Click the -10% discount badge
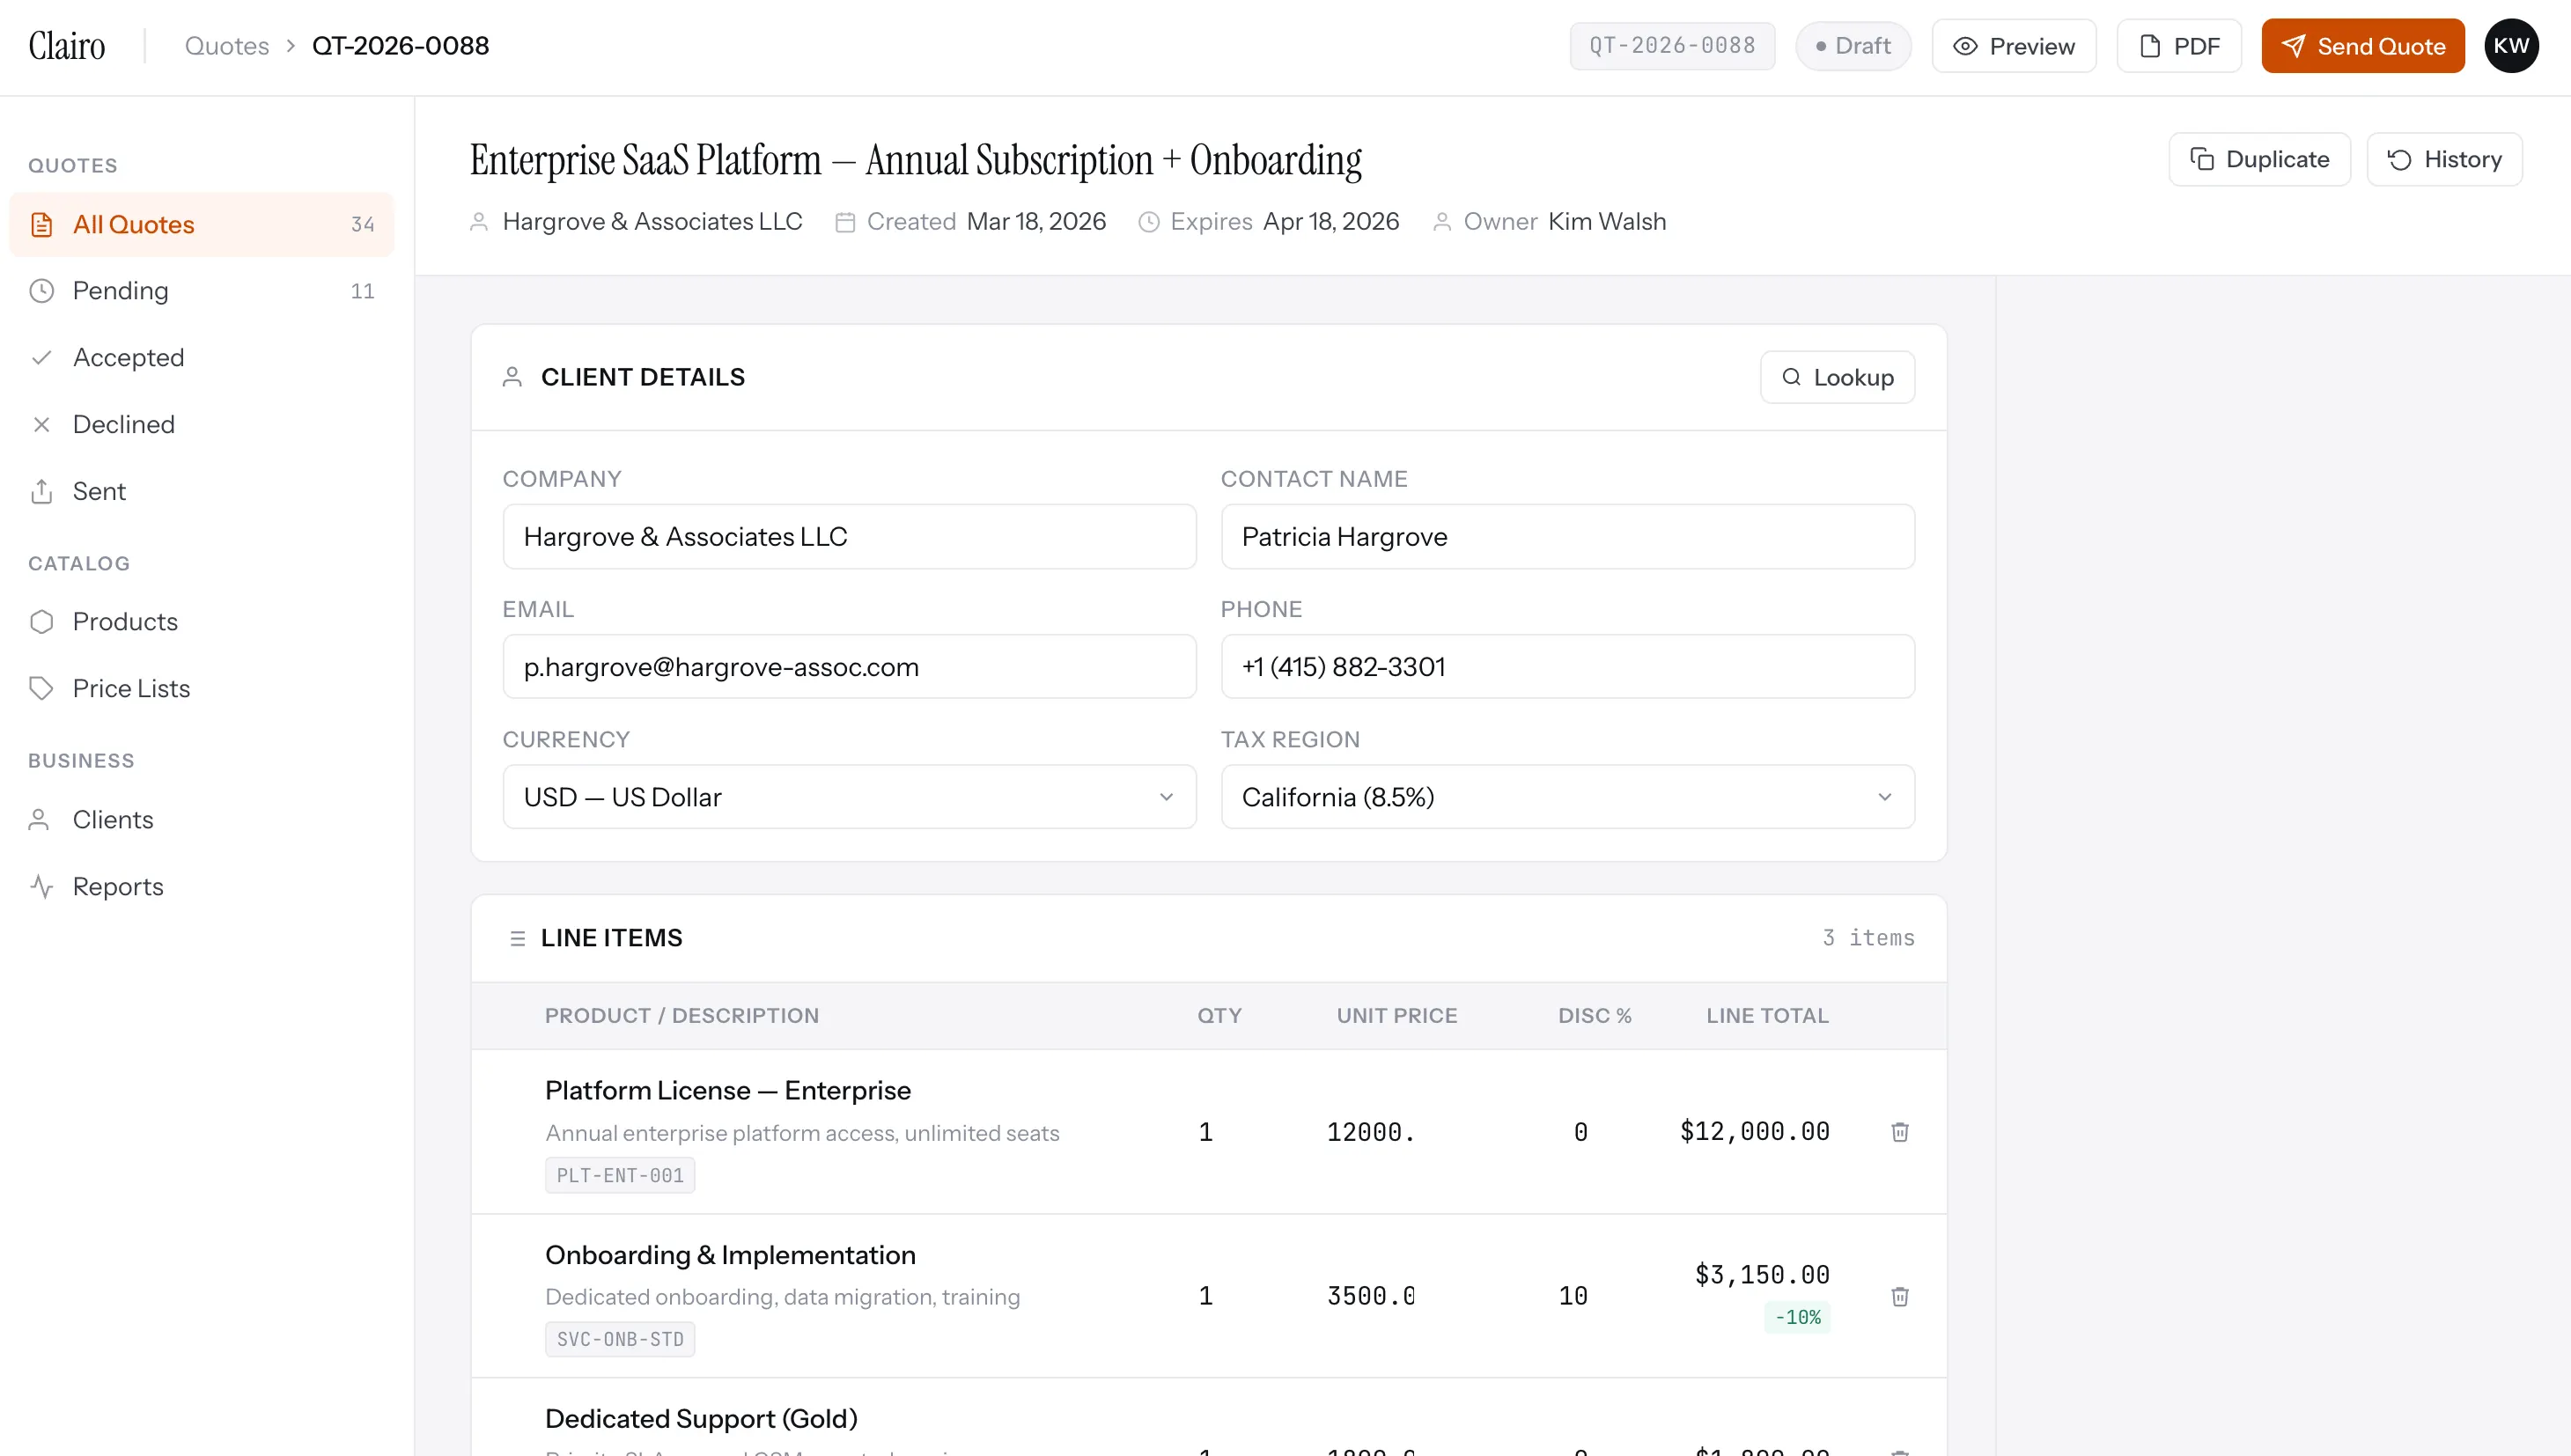Image resolution: width=2571 pixels, height=1456 pixels. (x=1797, y=1318)
